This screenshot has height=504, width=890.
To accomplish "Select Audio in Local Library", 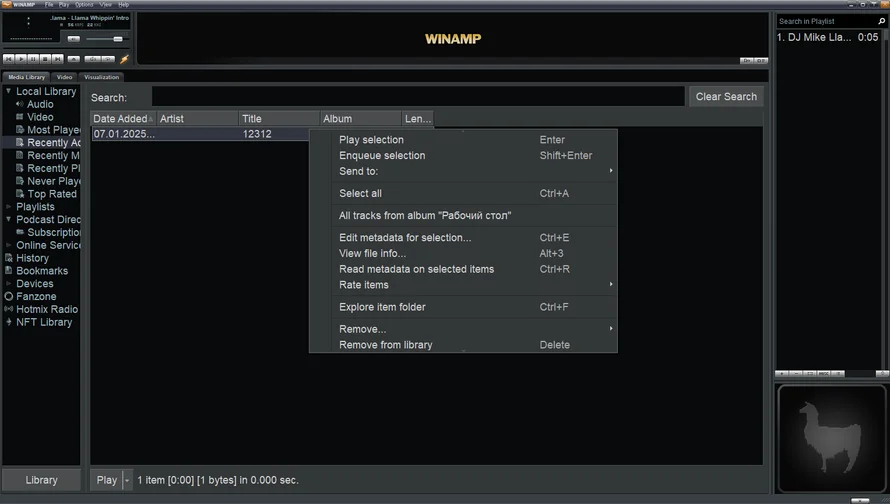I will click(40, 104).
